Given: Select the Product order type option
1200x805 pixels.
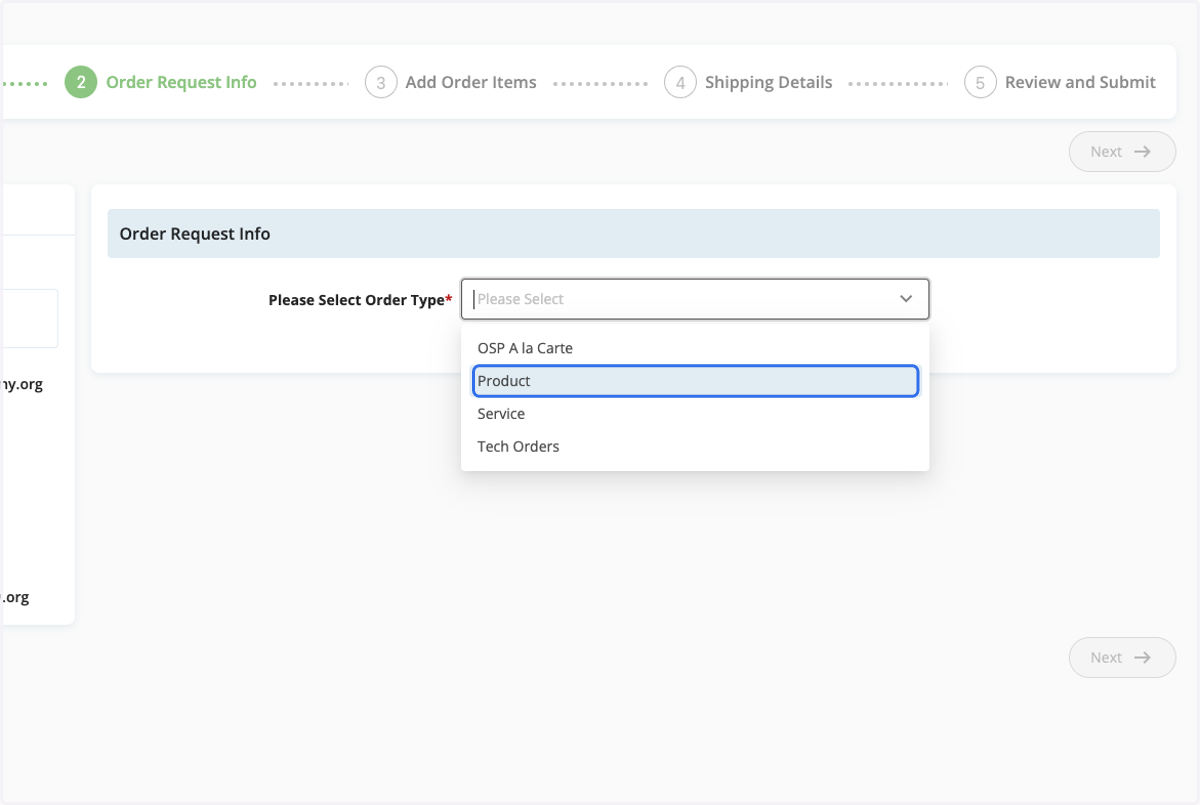Looking at the screenshot, I should tap(695, 381).
